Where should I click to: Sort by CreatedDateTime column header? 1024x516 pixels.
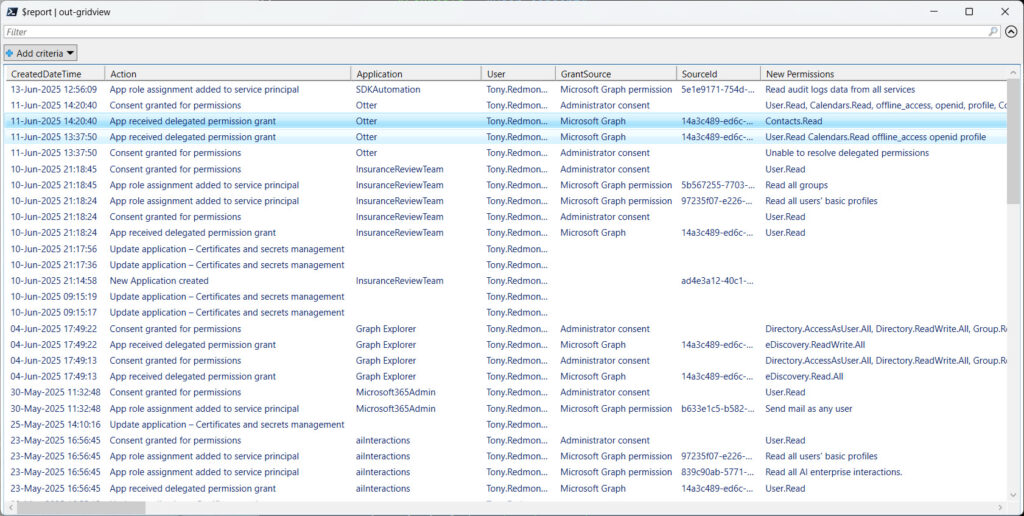tap(55, 74)
